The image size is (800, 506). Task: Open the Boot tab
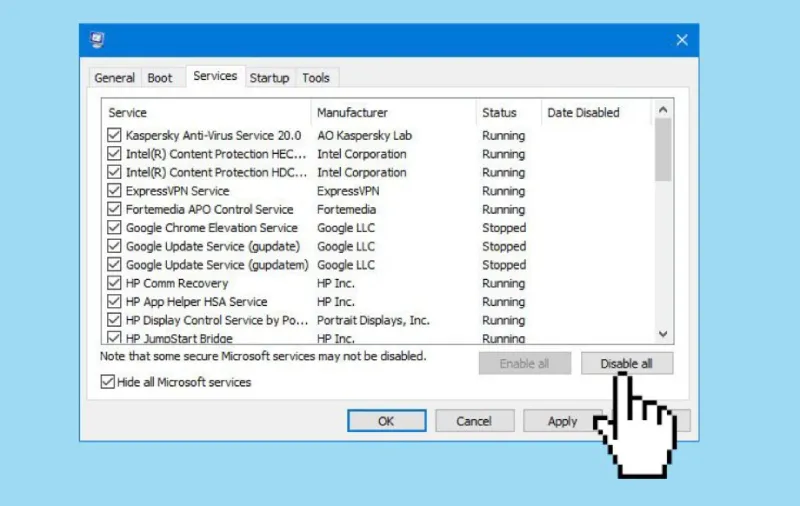tap(160, 78)
